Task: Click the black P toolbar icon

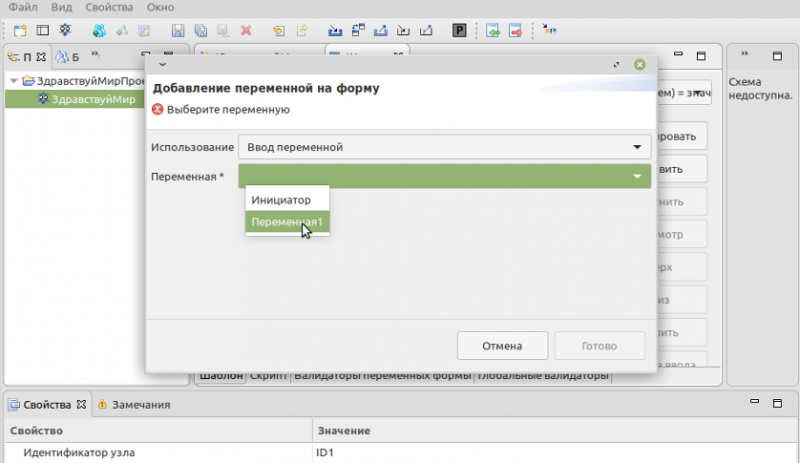Action: (x=459, y=31)
